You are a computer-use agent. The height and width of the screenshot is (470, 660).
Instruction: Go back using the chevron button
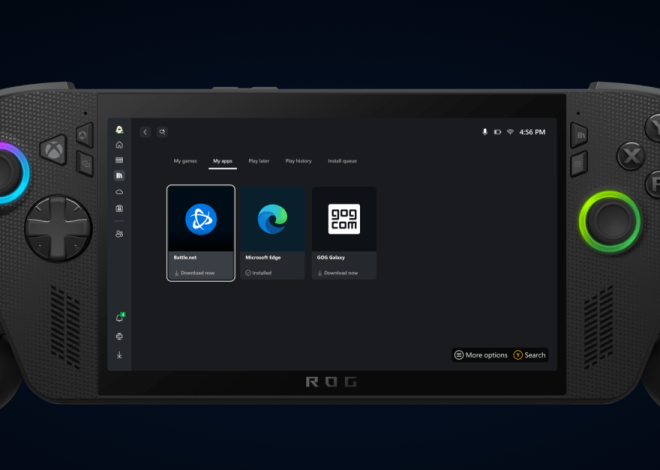tap(145, 132)
